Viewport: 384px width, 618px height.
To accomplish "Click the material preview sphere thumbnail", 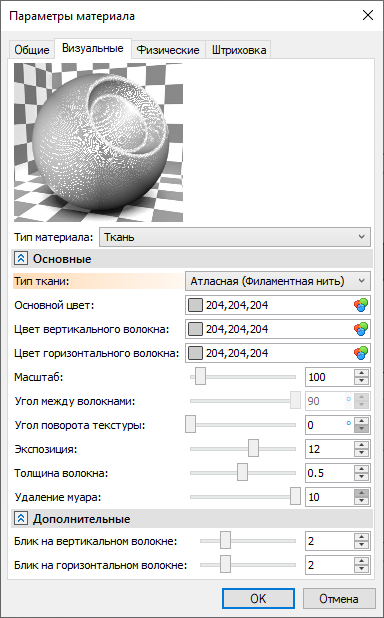I will 98,142.
